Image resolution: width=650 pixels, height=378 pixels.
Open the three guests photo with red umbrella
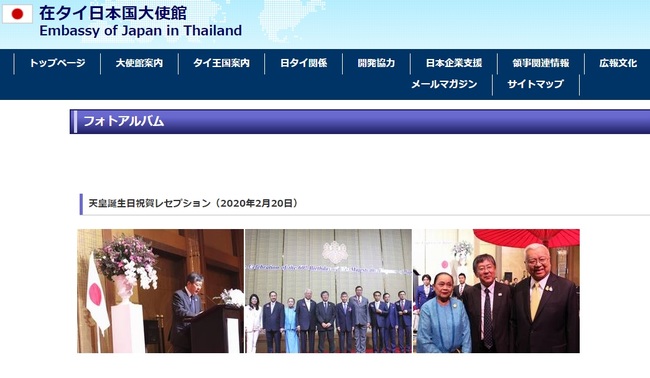tap(497, 291)
